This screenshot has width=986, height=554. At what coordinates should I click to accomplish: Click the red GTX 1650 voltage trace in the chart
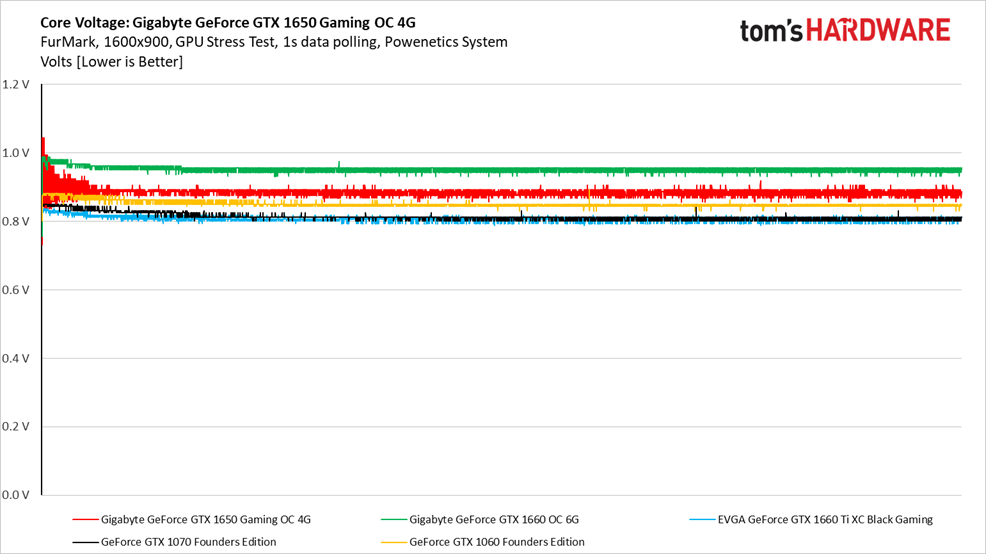click(503, 193)
